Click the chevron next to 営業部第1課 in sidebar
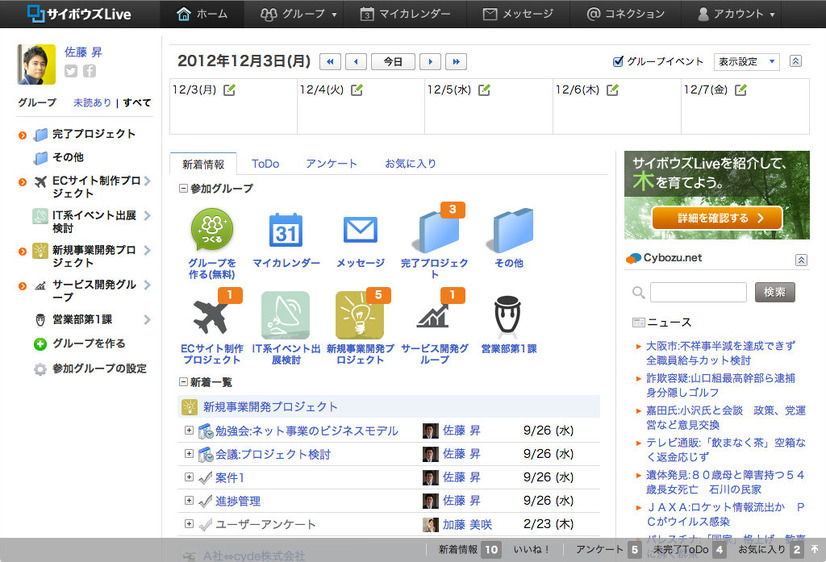 pyautogui.click(x=147, y=320)
